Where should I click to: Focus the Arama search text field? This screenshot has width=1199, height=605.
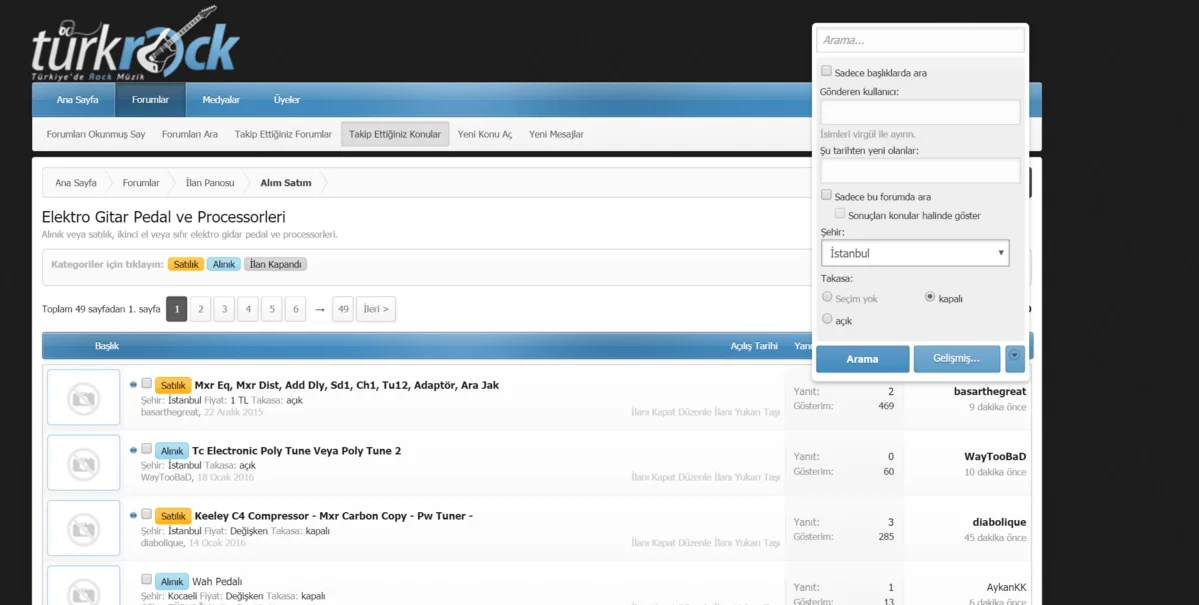point(920,40)
